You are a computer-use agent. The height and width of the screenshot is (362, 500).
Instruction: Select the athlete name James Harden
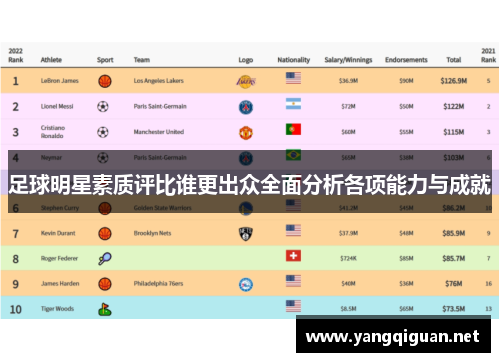pyautogui.click(x=60, y=284)
